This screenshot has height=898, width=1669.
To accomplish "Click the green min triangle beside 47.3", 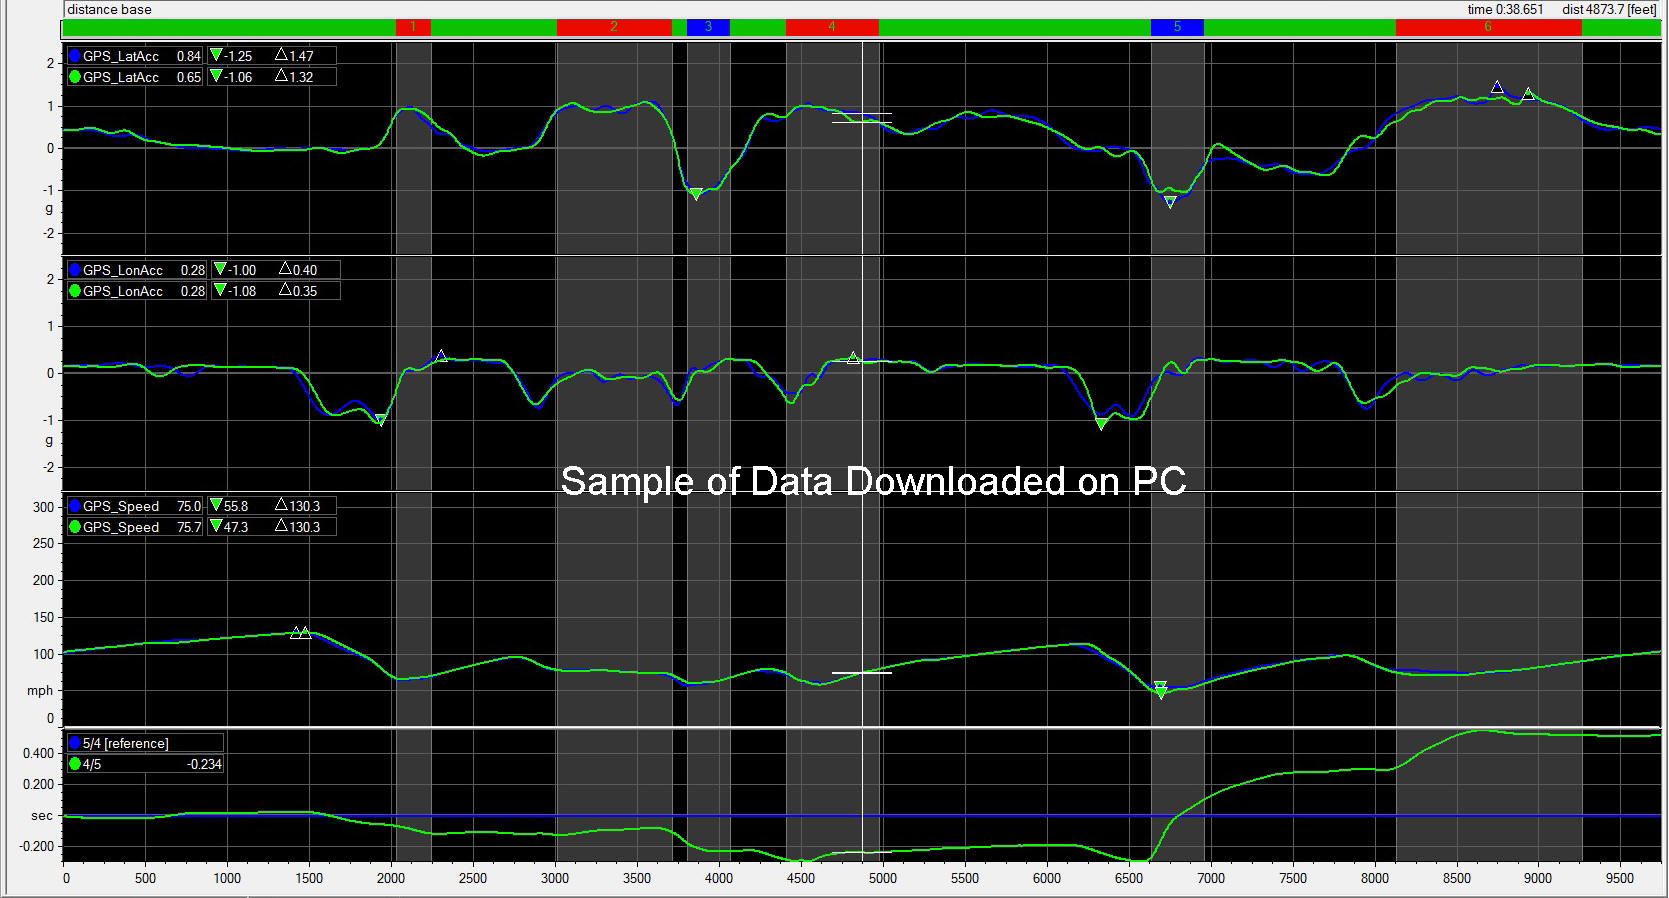I will point(216,526).
